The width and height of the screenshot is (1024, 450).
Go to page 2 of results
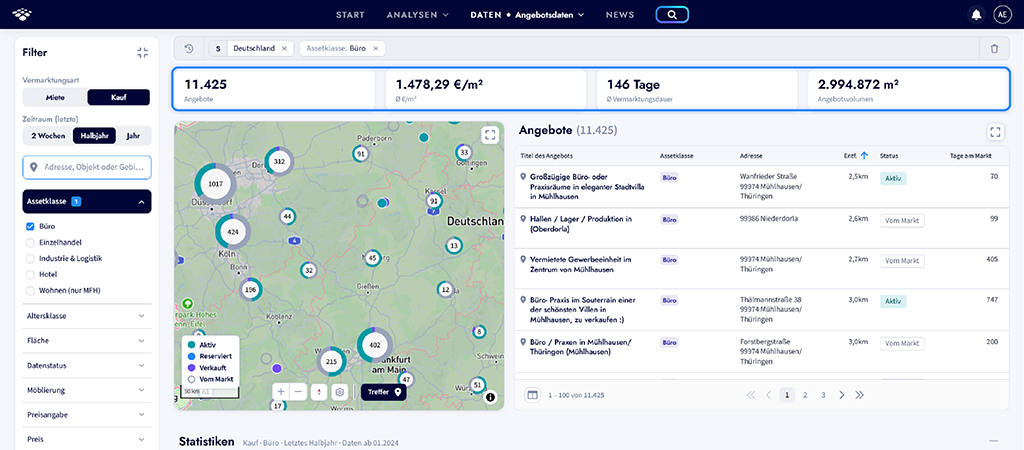[805, 395]
